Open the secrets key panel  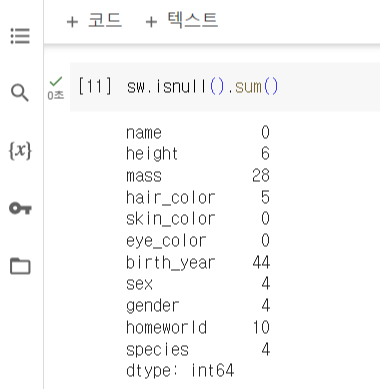coord(20,209)
